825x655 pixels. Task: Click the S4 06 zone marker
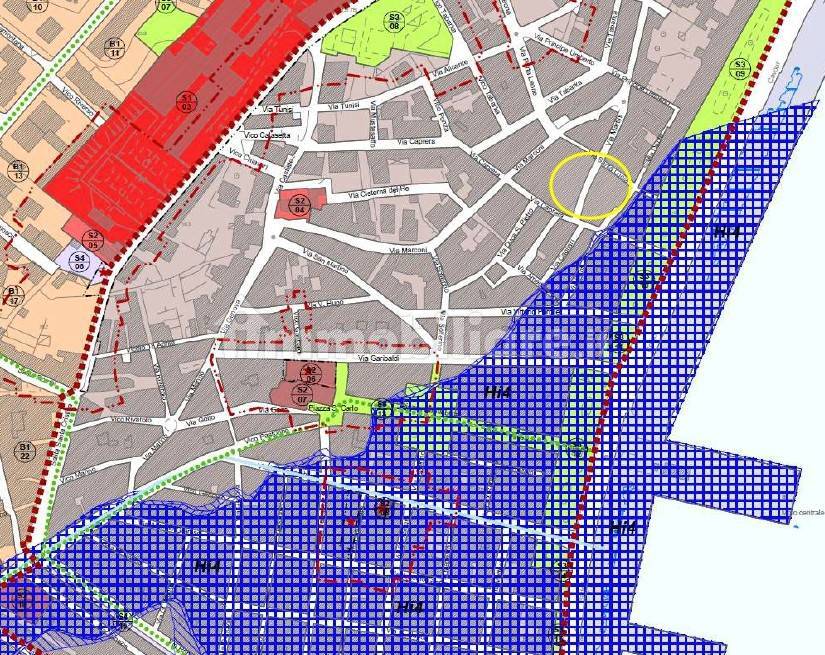click(x=80, y=262)
